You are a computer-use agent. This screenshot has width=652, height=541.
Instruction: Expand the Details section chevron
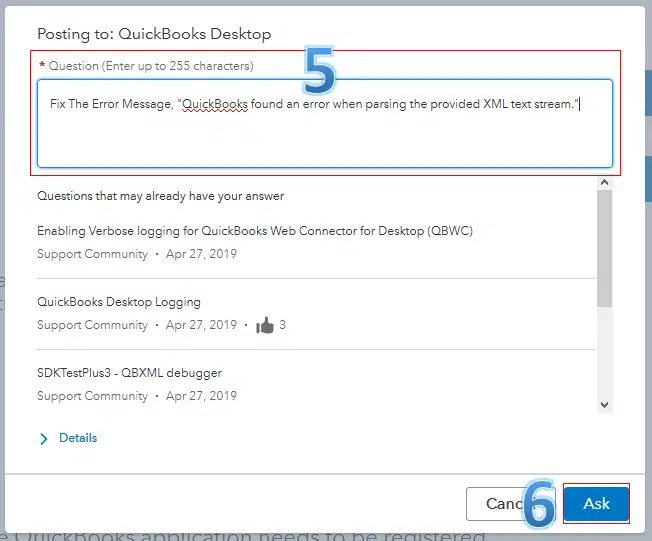pyautogui.click(x=44, y=438)
